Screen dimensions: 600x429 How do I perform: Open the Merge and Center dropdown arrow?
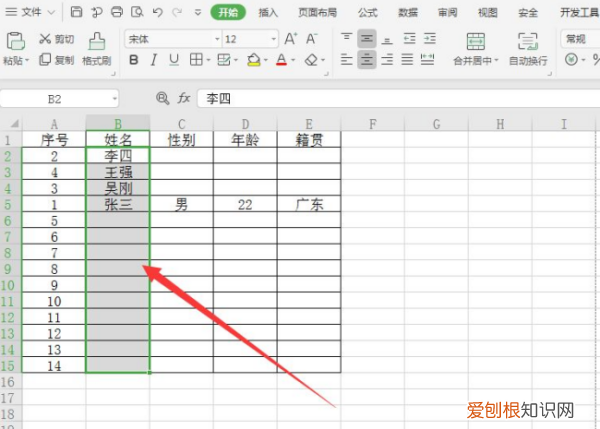(x=496, y=60)
